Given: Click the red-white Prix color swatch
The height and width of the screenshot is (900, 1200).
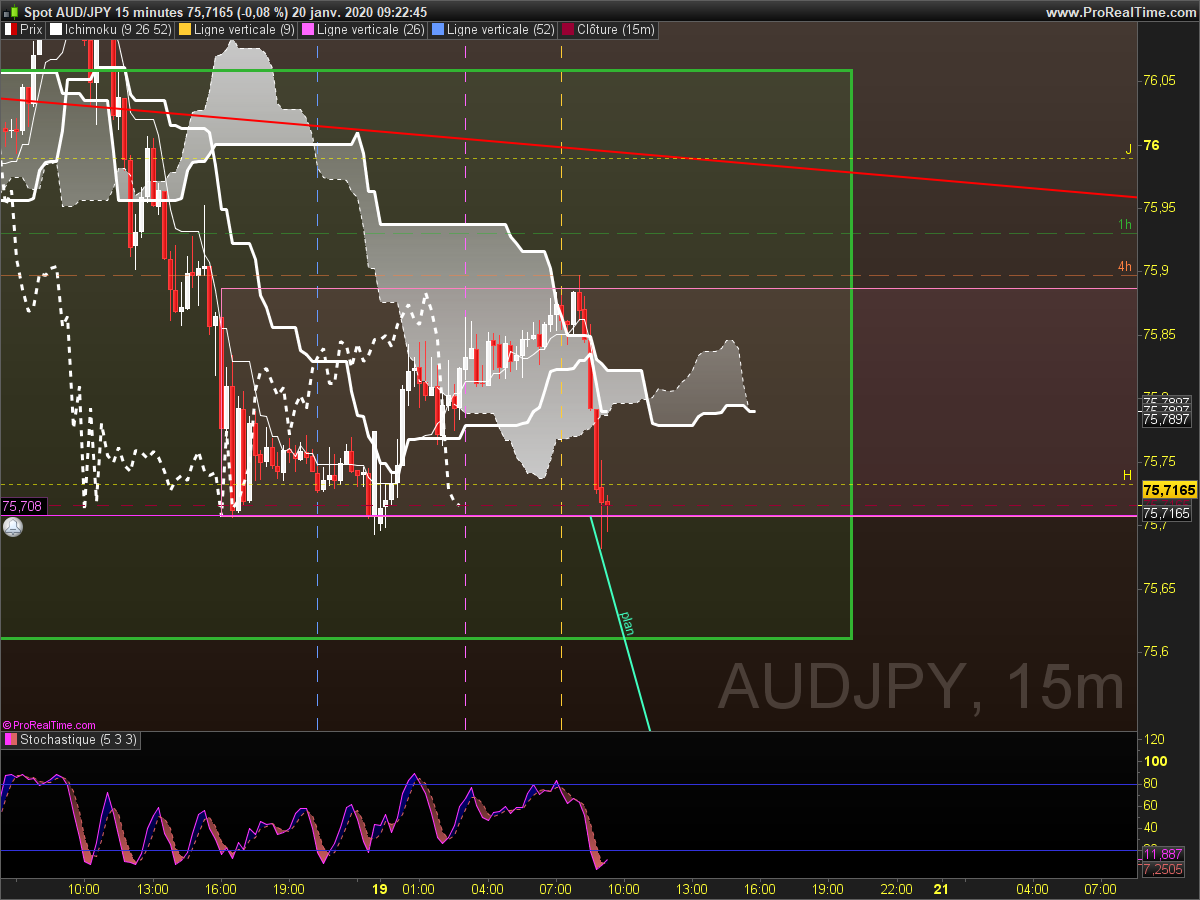Looking at the screenshot, I should [10, 30].
